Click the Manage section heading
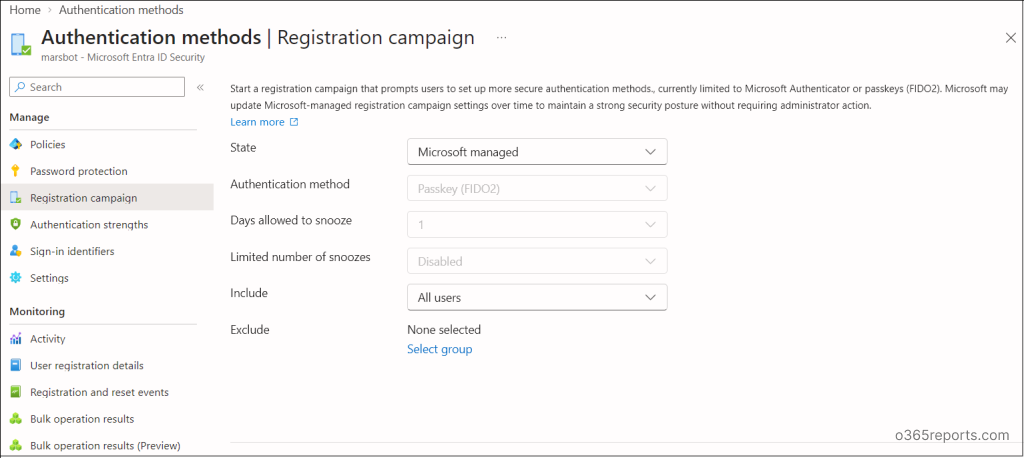 29,118
